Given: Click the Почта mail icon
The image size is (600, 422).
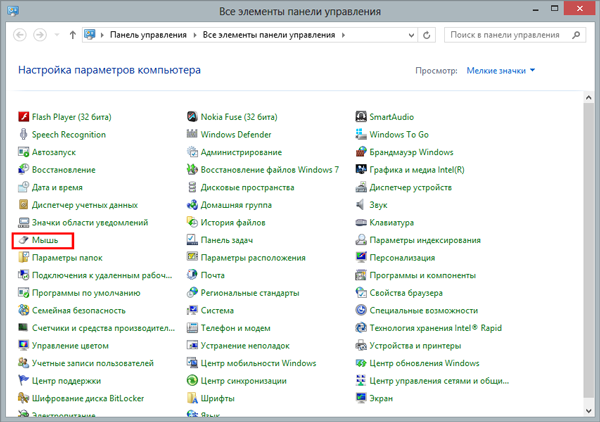Looking at the screenshot, I should click(192, 275).
